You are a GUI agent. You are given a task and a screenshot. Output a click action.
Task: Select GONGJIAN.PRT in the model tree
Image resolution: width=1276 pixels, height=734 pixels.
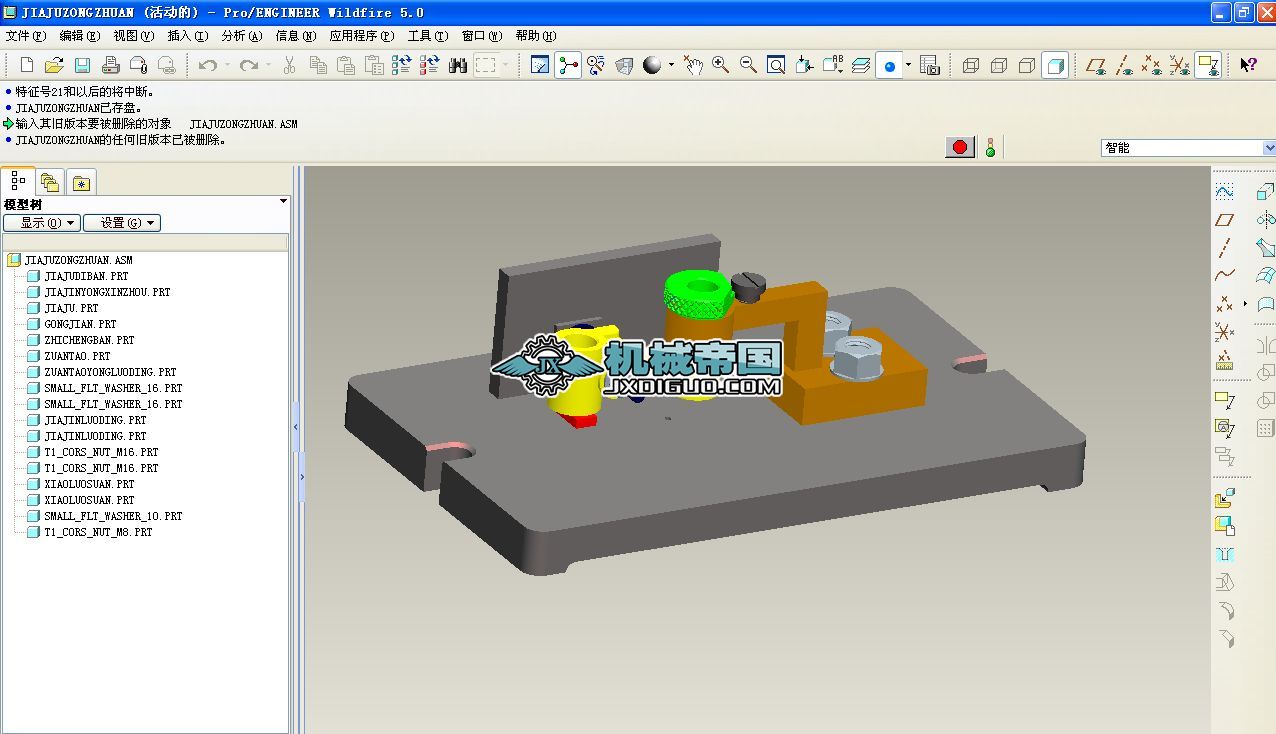tap(80, 324)
